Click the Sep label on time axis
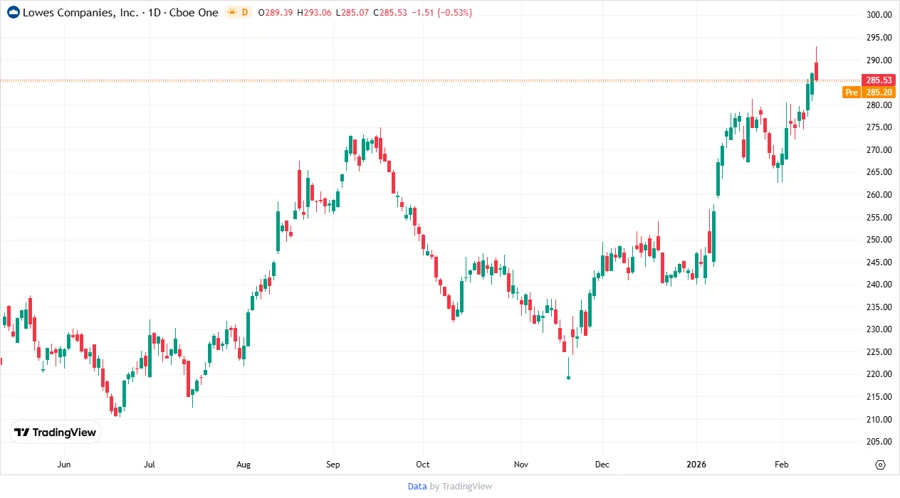The height and width of the screenshot is (498, 900). (x=333, y=464)
